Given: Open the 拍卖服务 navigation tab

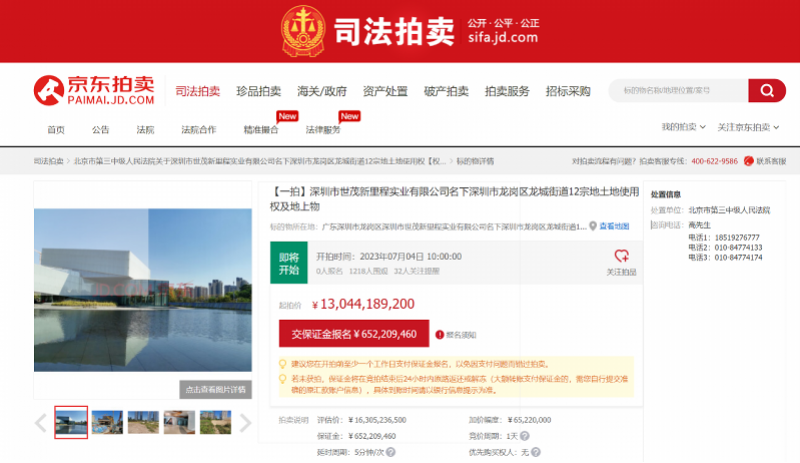Looking at the screenshot, I should [x=507, y=91].
